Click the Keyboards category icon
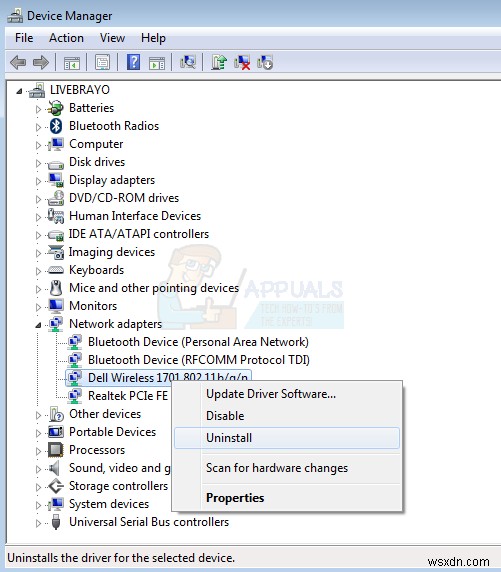 [56, 270]
